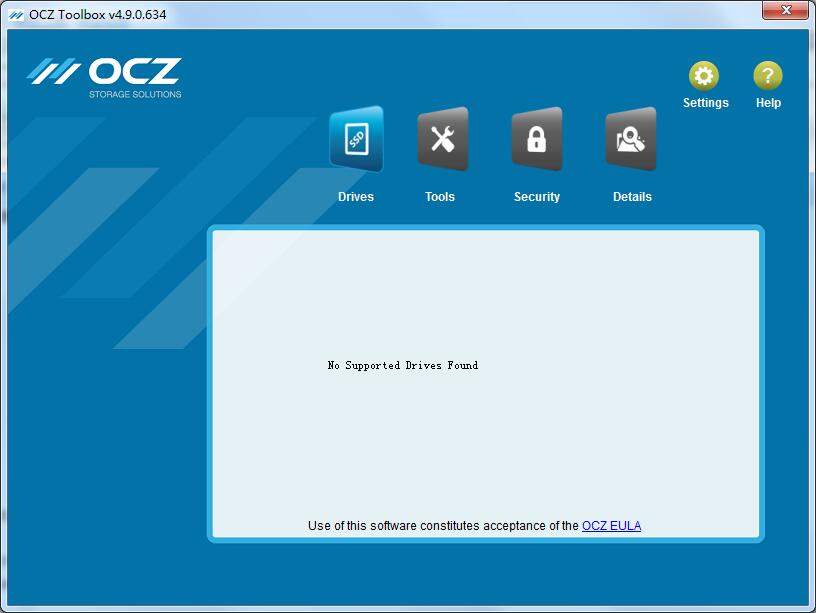Click the No Supported Drives Found message
Viewport: 816px width, 613px height.
pyautogui.click(x=402, y=365)
